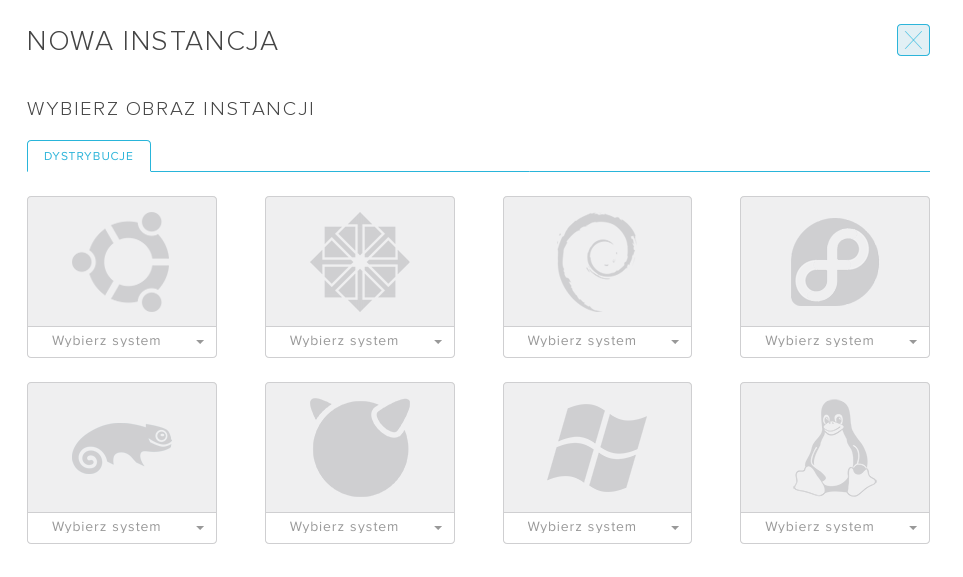Screen dimensions: 963x577
Task: Expand the FreeBSD 'Wybierz system' dropdown
Action: (360, 528)
